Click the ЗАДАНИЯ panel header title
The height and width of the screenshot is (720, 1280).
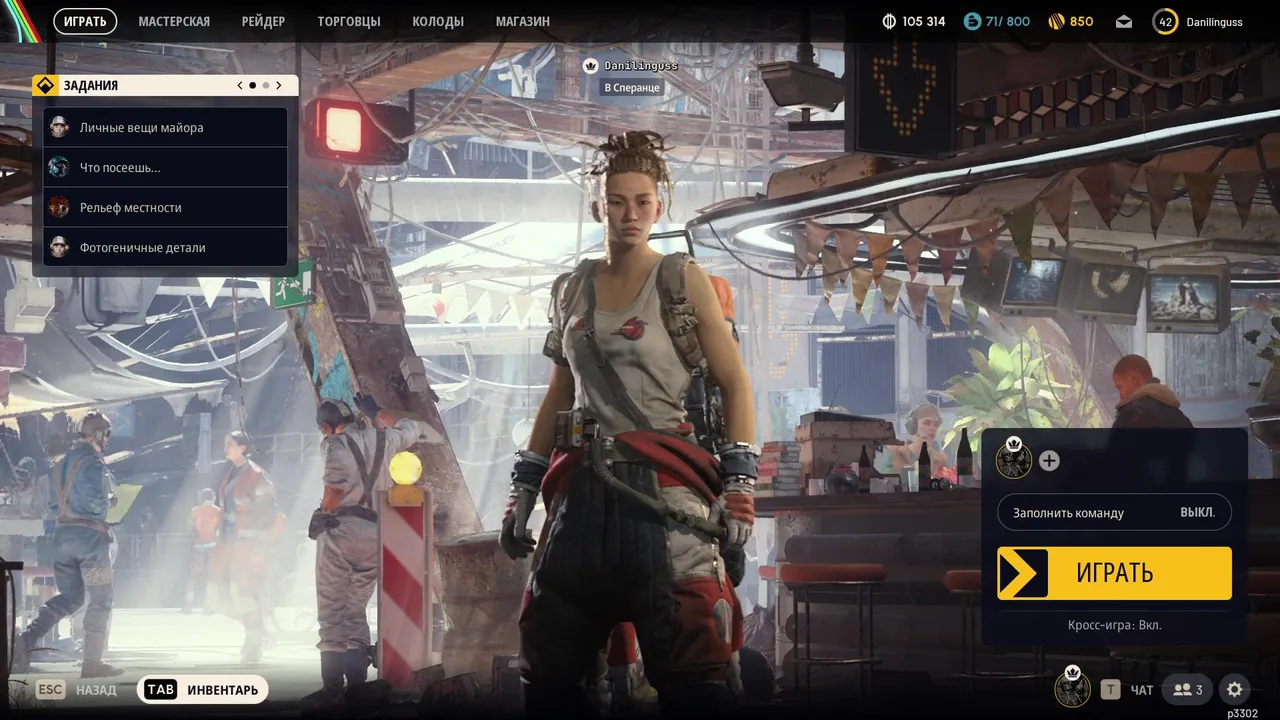click(91, 86)
